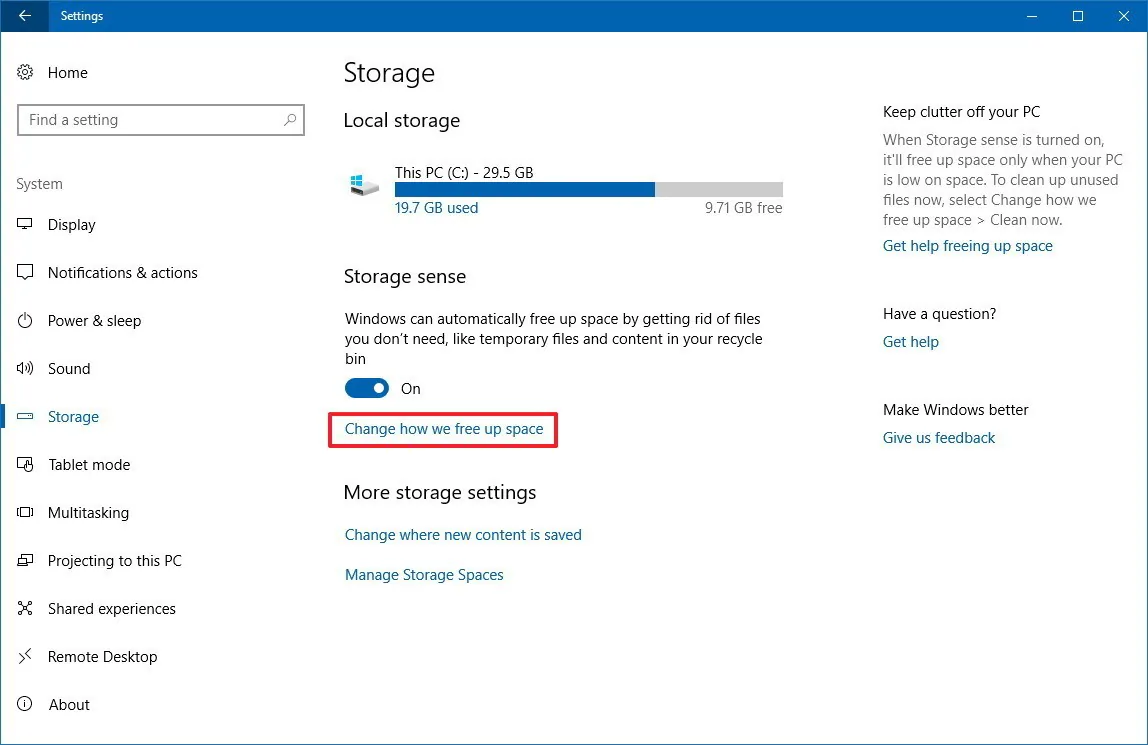Open Remote Desktop settings

(x=102, y=656)
